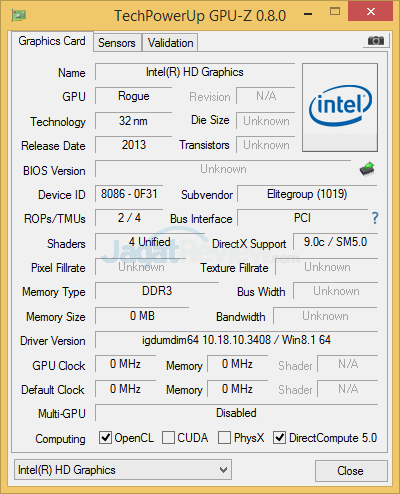Click the Transistors Unknown field

coord(266,145)
